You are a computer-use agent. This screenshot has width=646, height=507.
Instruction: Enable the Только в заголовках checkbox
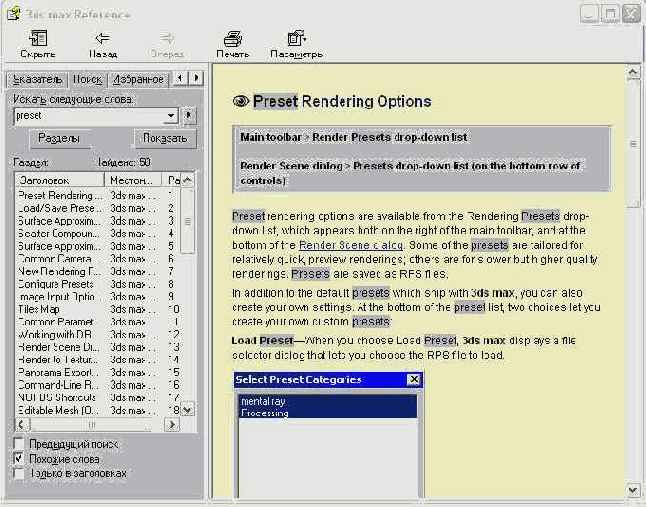coord(20,473)
